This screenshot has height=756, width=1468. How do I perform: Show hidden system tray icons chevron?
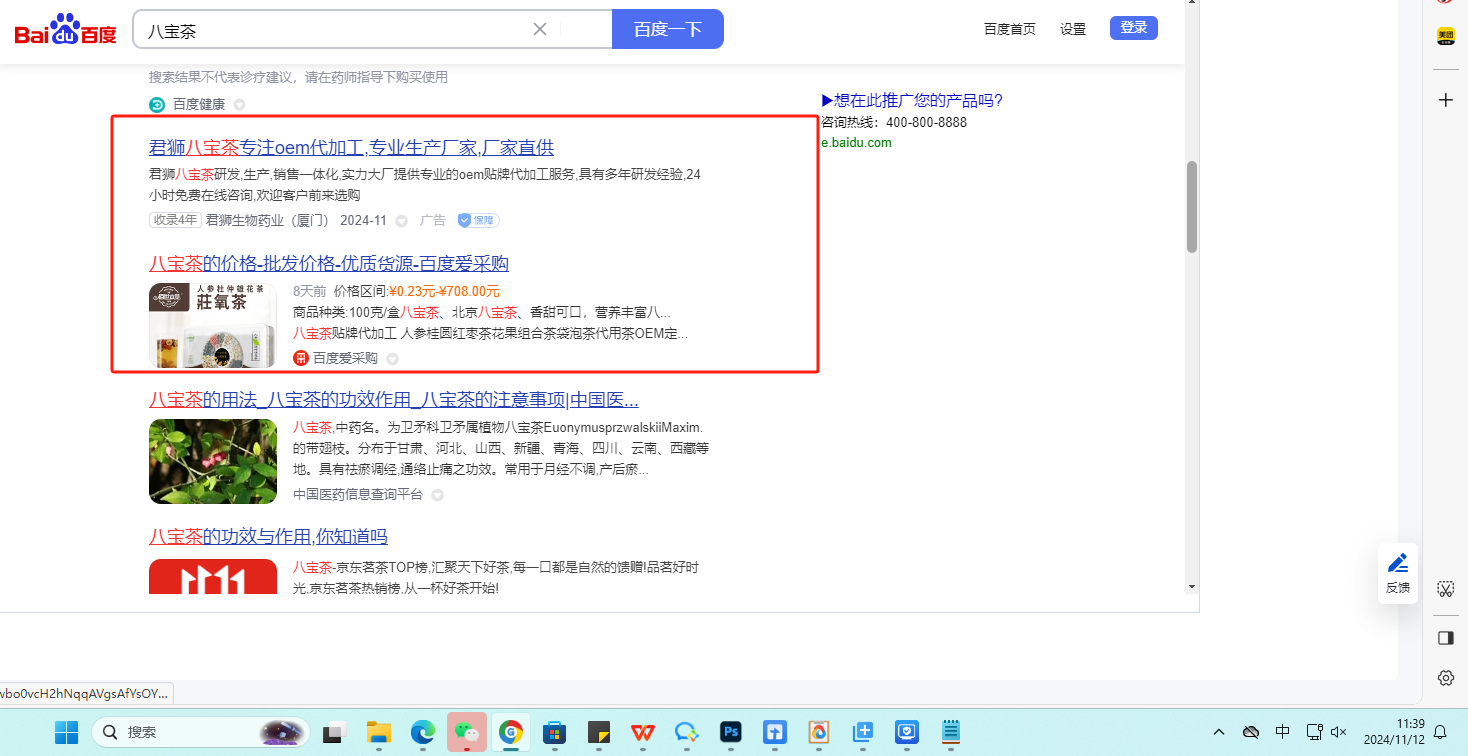click(1218, 732)
